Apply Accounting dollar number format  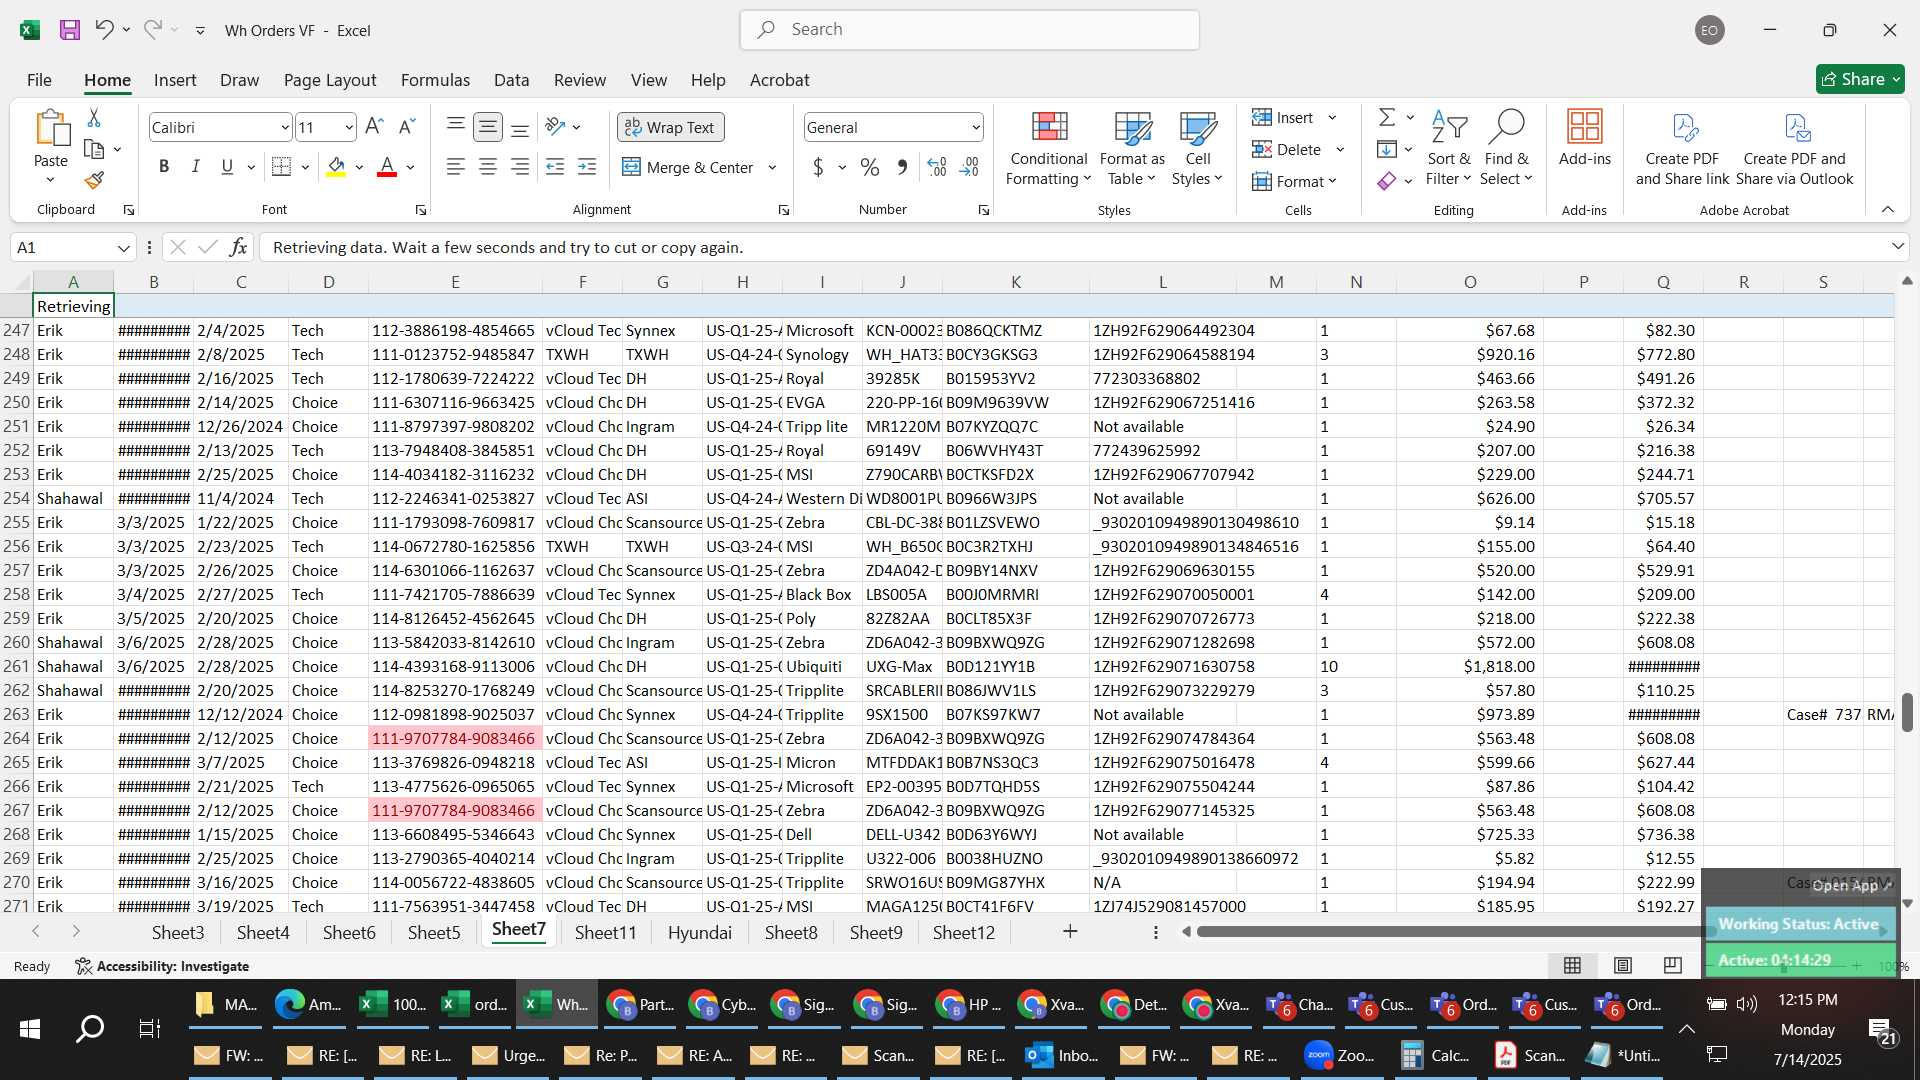818,167
